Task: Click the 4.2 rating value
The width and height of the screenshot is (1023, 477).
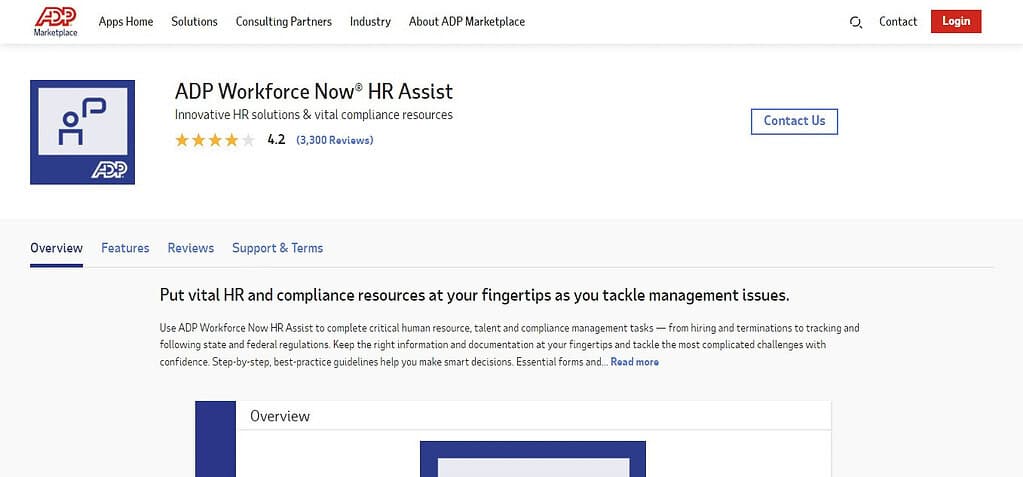Action: click(276, 140)
